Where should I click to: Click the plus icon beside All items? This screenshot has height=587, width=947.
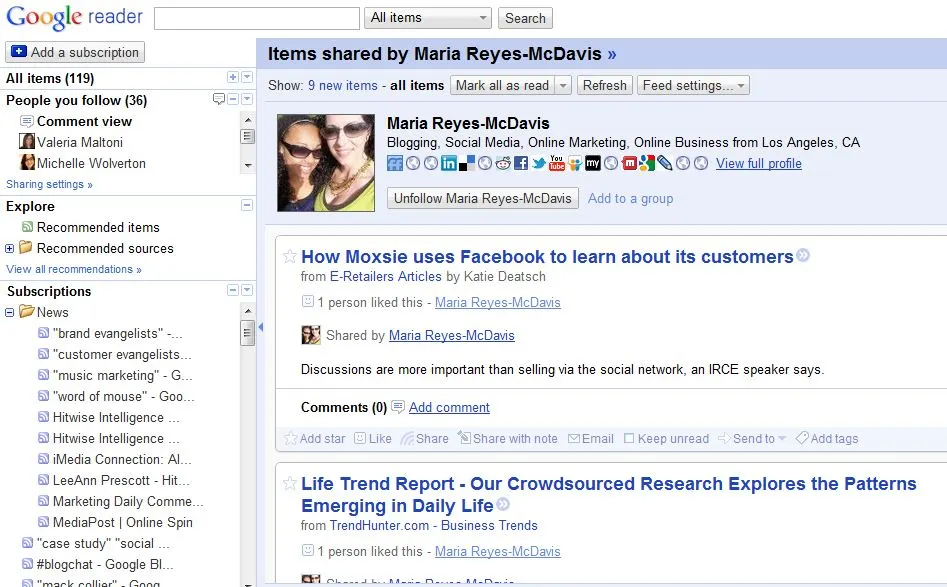pyautogui.click(x=233, y=77)
